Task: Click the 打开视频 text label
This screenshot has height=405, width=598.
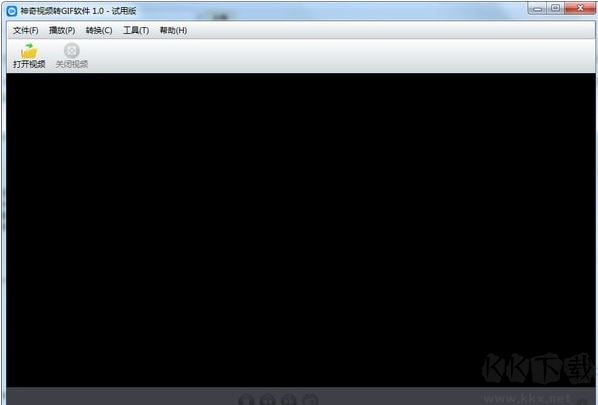Action: (x=29, y=64)
